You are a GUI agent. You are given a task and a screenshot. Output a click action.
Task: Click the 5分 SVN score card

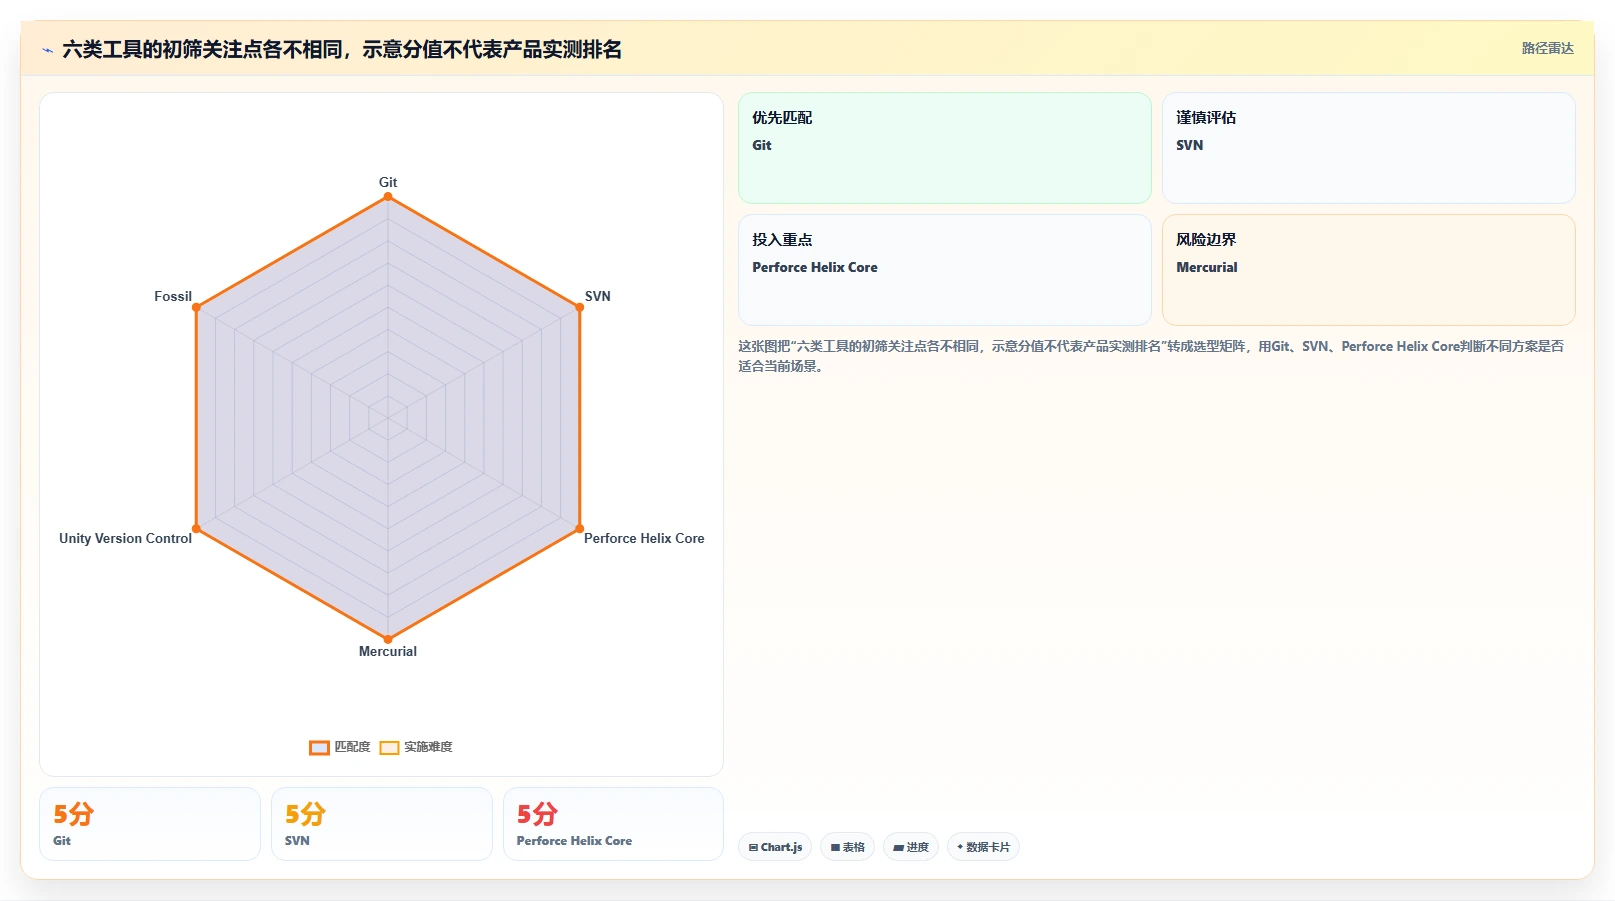(x=382, y=824)
